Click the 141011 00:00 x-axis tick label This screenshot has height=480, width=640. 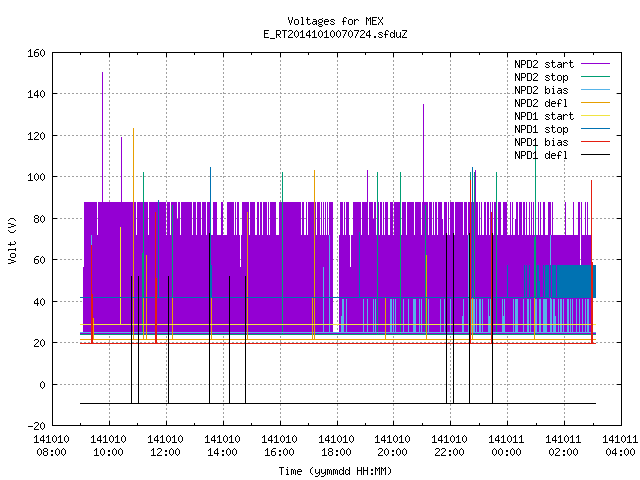(506, 446)
